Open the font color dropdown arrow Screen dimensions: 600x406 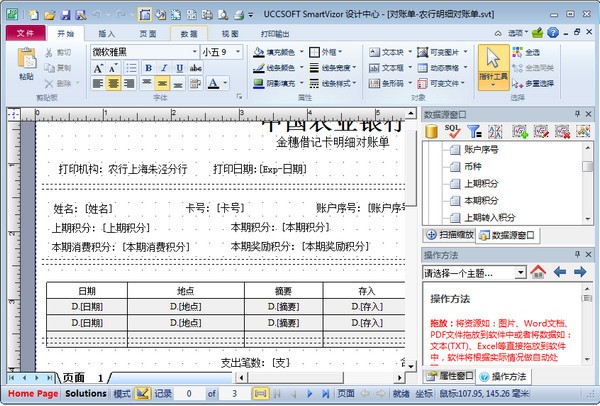pyautogui.click(x=225, y=83)
